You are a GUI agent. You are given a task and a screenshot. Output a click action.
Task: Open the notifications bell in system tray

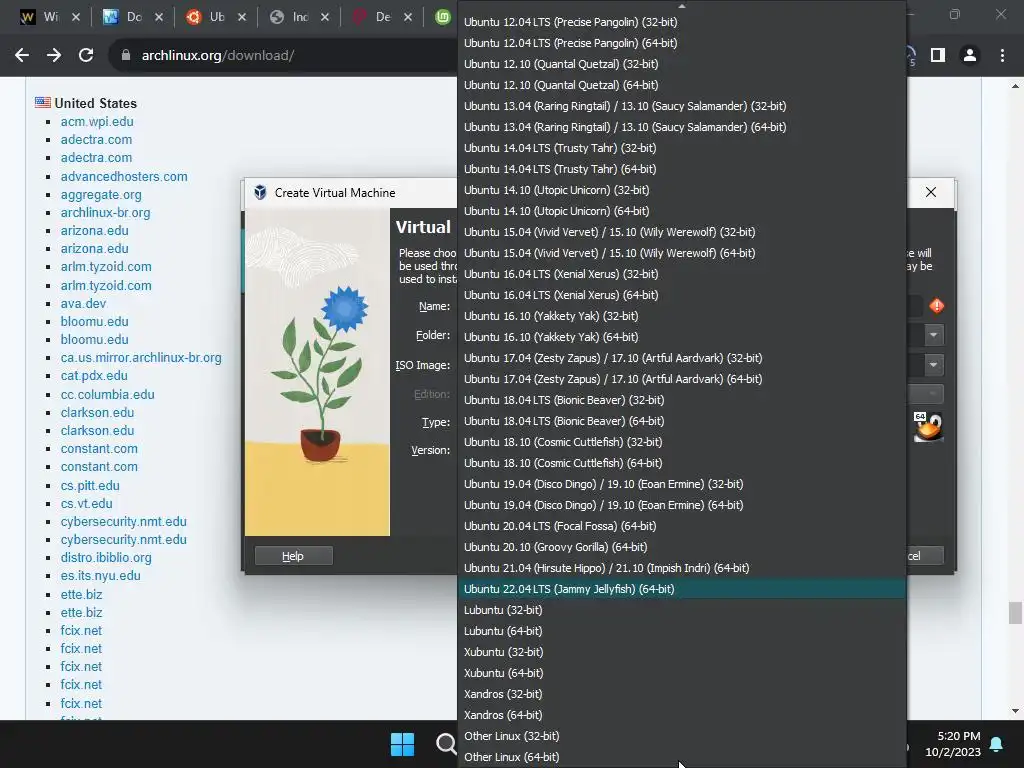997,744
